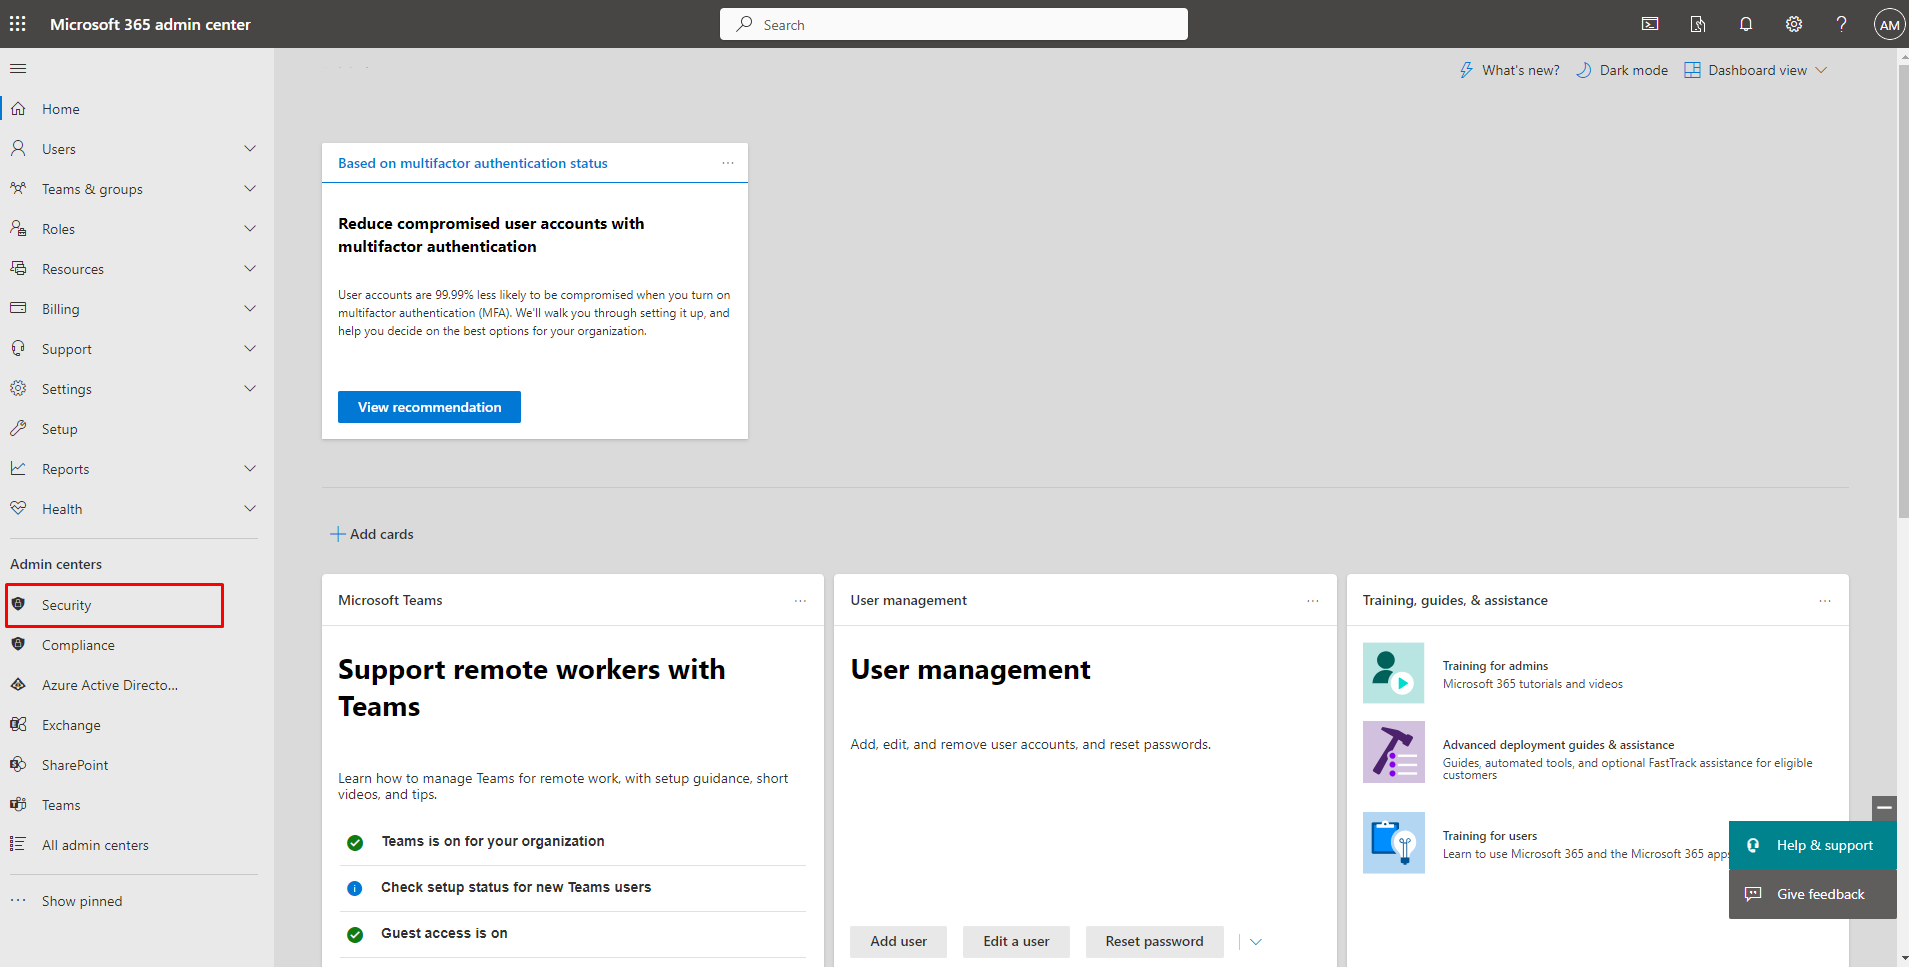Viewport: 1909px width, 968px height.
Task: Click the Help & support button
Action: pyautogui.click(x=1813, y=846)
